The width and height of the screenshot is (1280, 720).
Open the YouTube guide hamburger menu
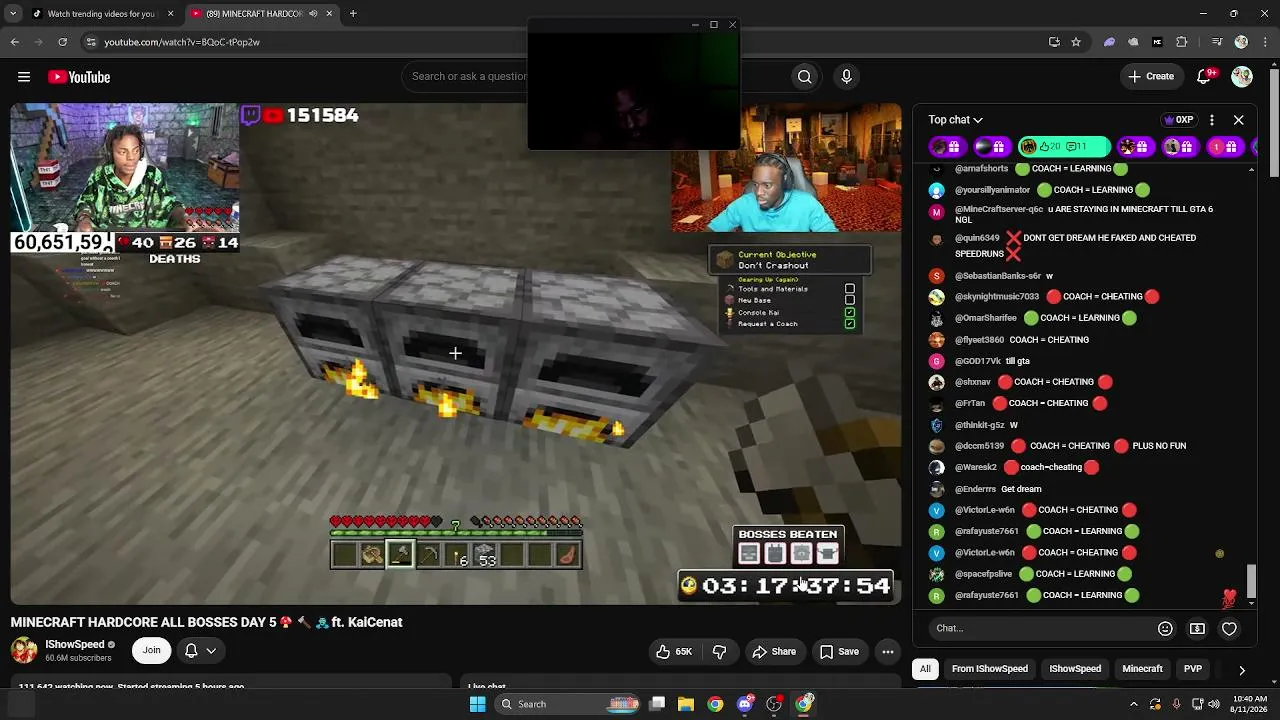[24, 77]
